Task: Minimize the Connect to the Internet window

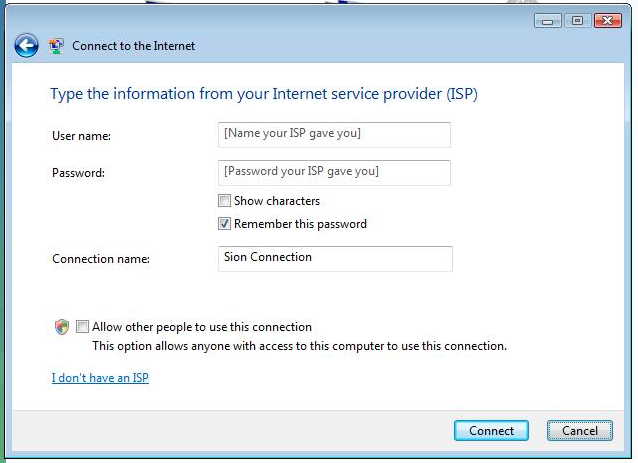Action: (548, 20)
